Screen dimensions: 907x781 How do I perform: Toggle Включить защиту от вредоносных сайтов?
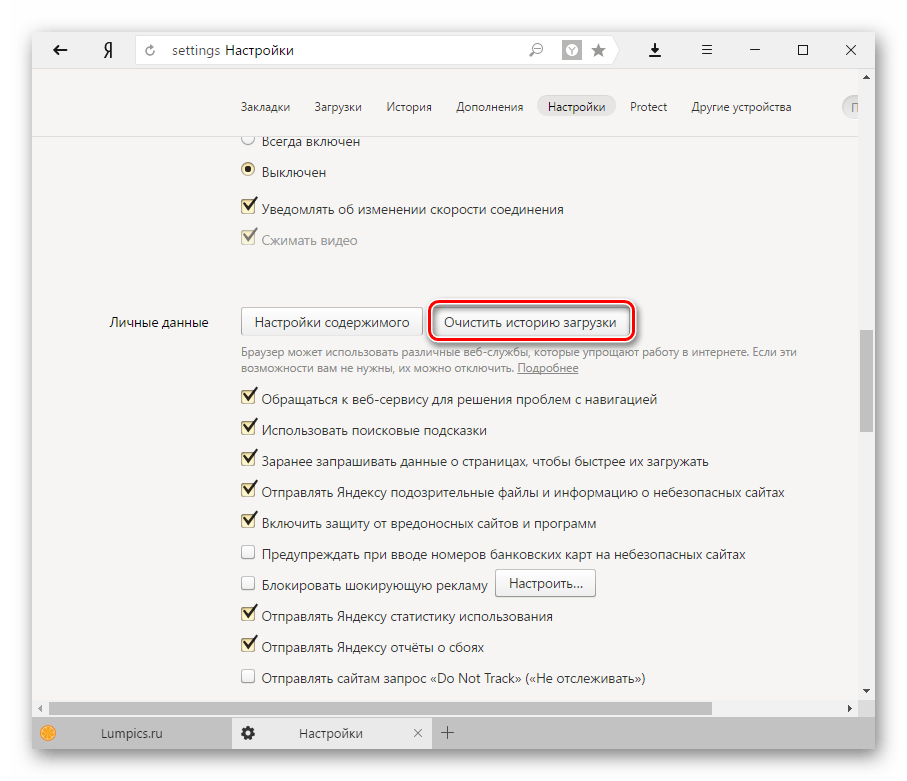(x=249, y=520)
